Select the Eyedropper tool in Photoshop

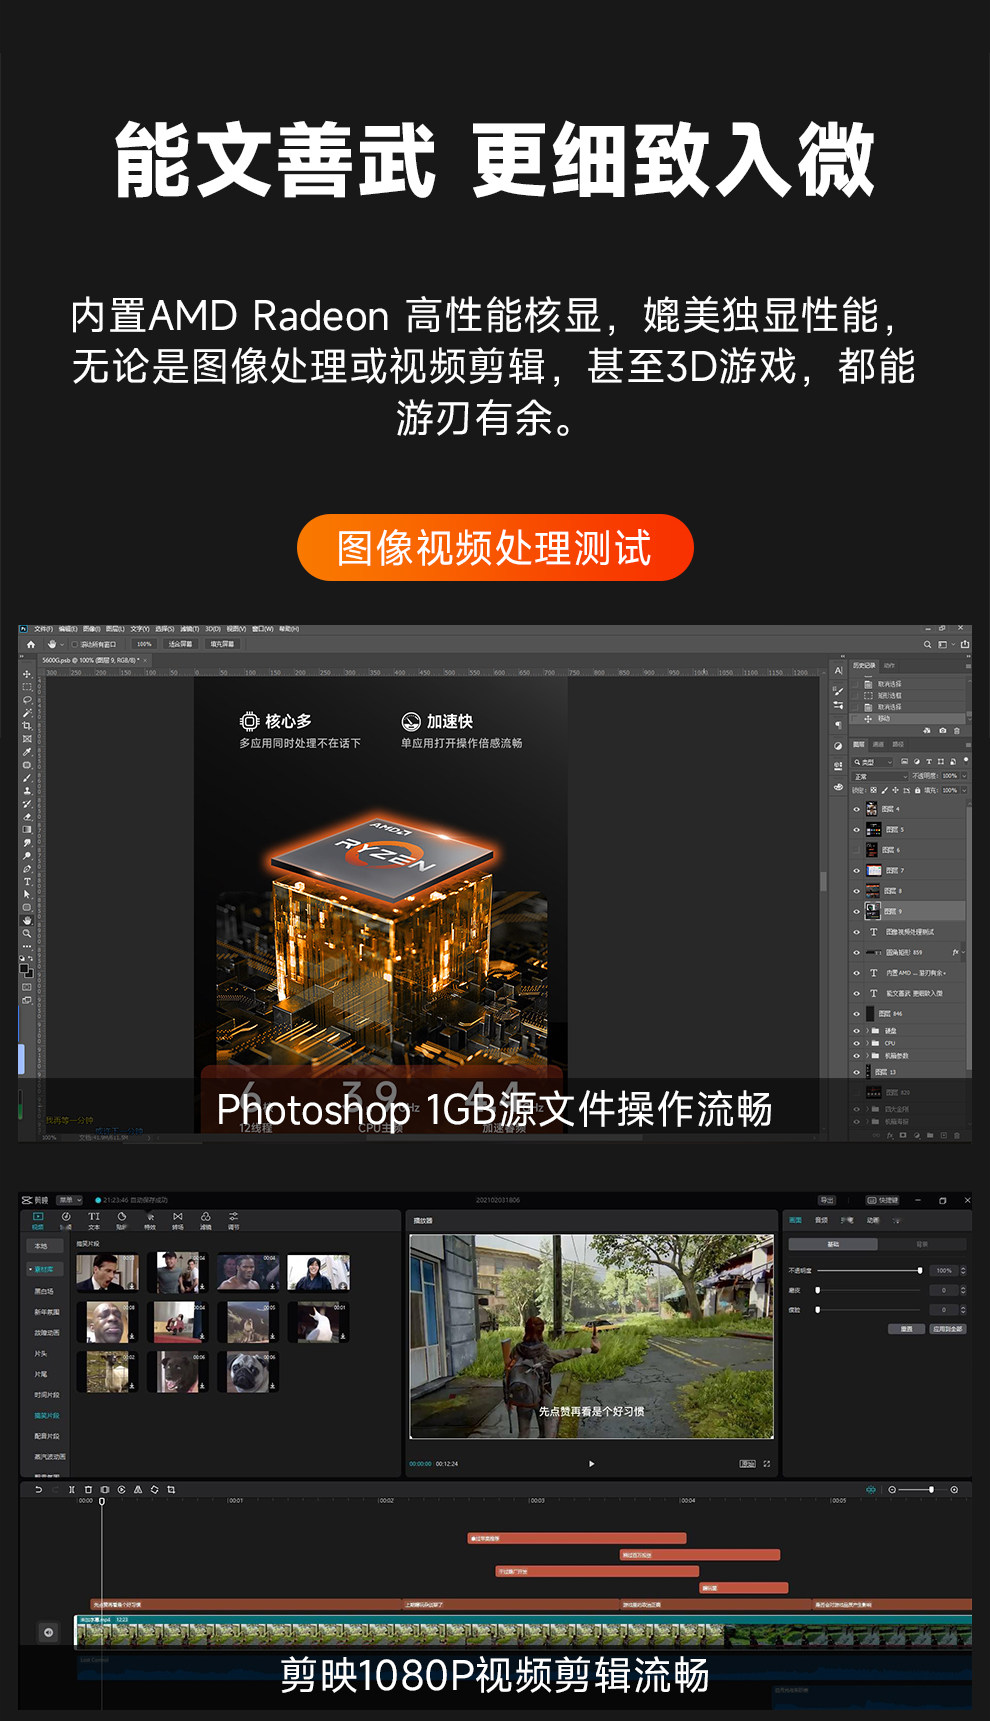tap(27, 752)
